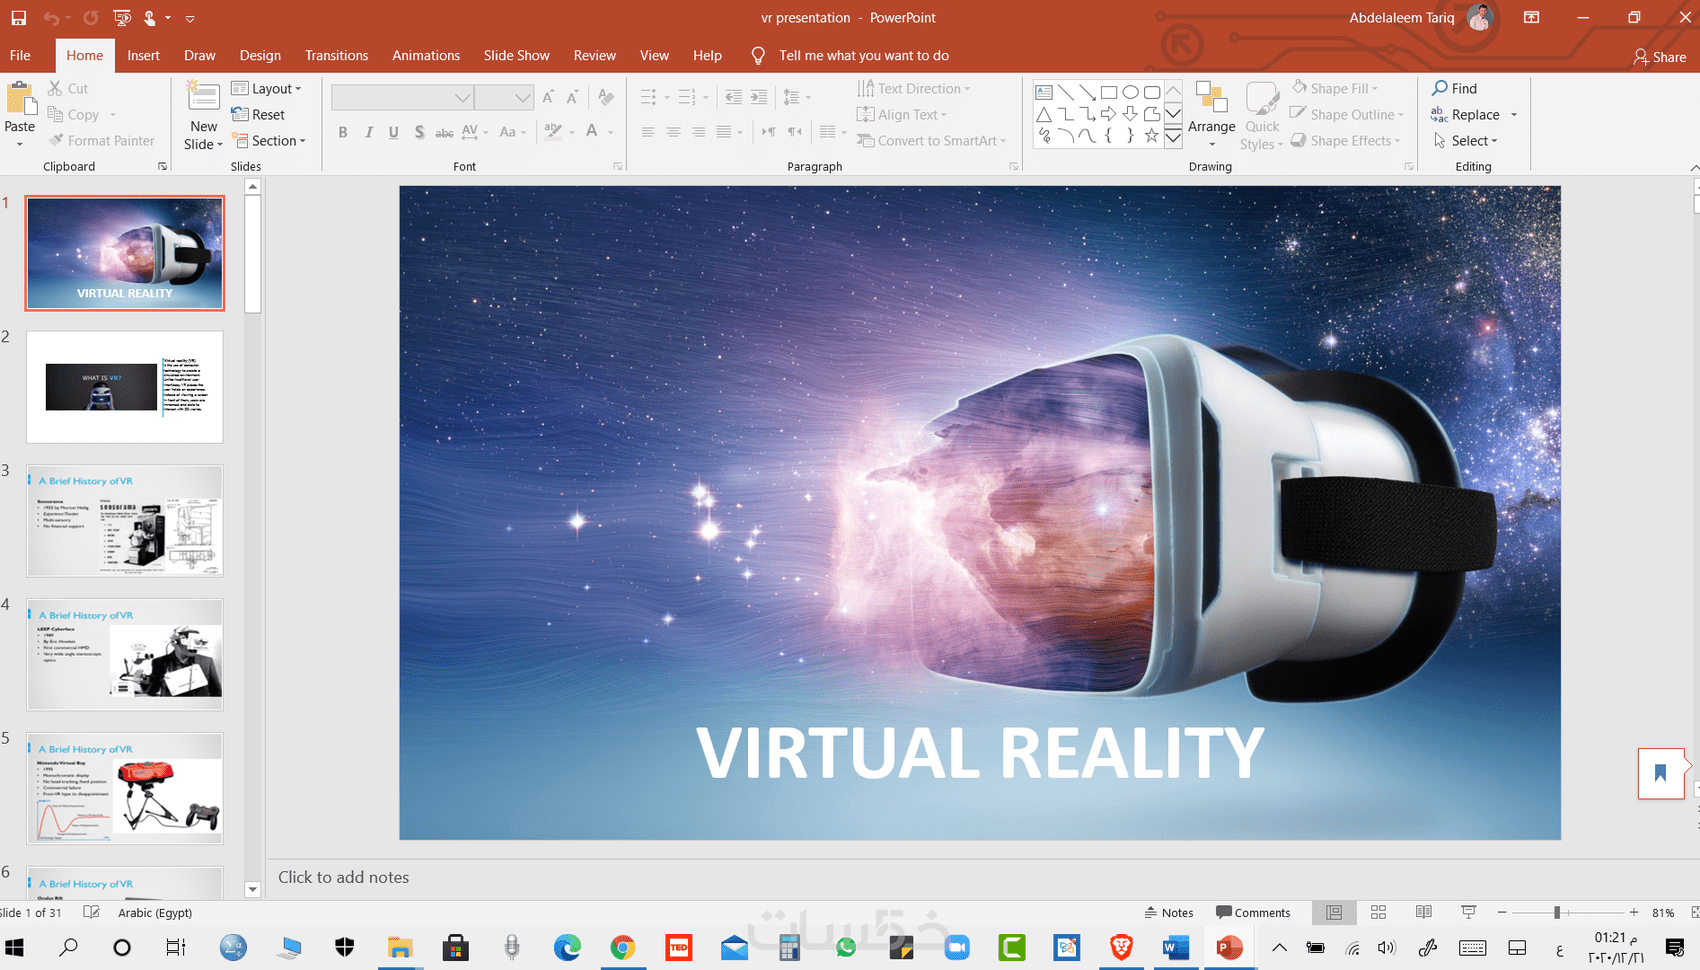This screenshot has height=970, width=1700.
Task: Open Replace text tool
Action: pos(1466,115)
